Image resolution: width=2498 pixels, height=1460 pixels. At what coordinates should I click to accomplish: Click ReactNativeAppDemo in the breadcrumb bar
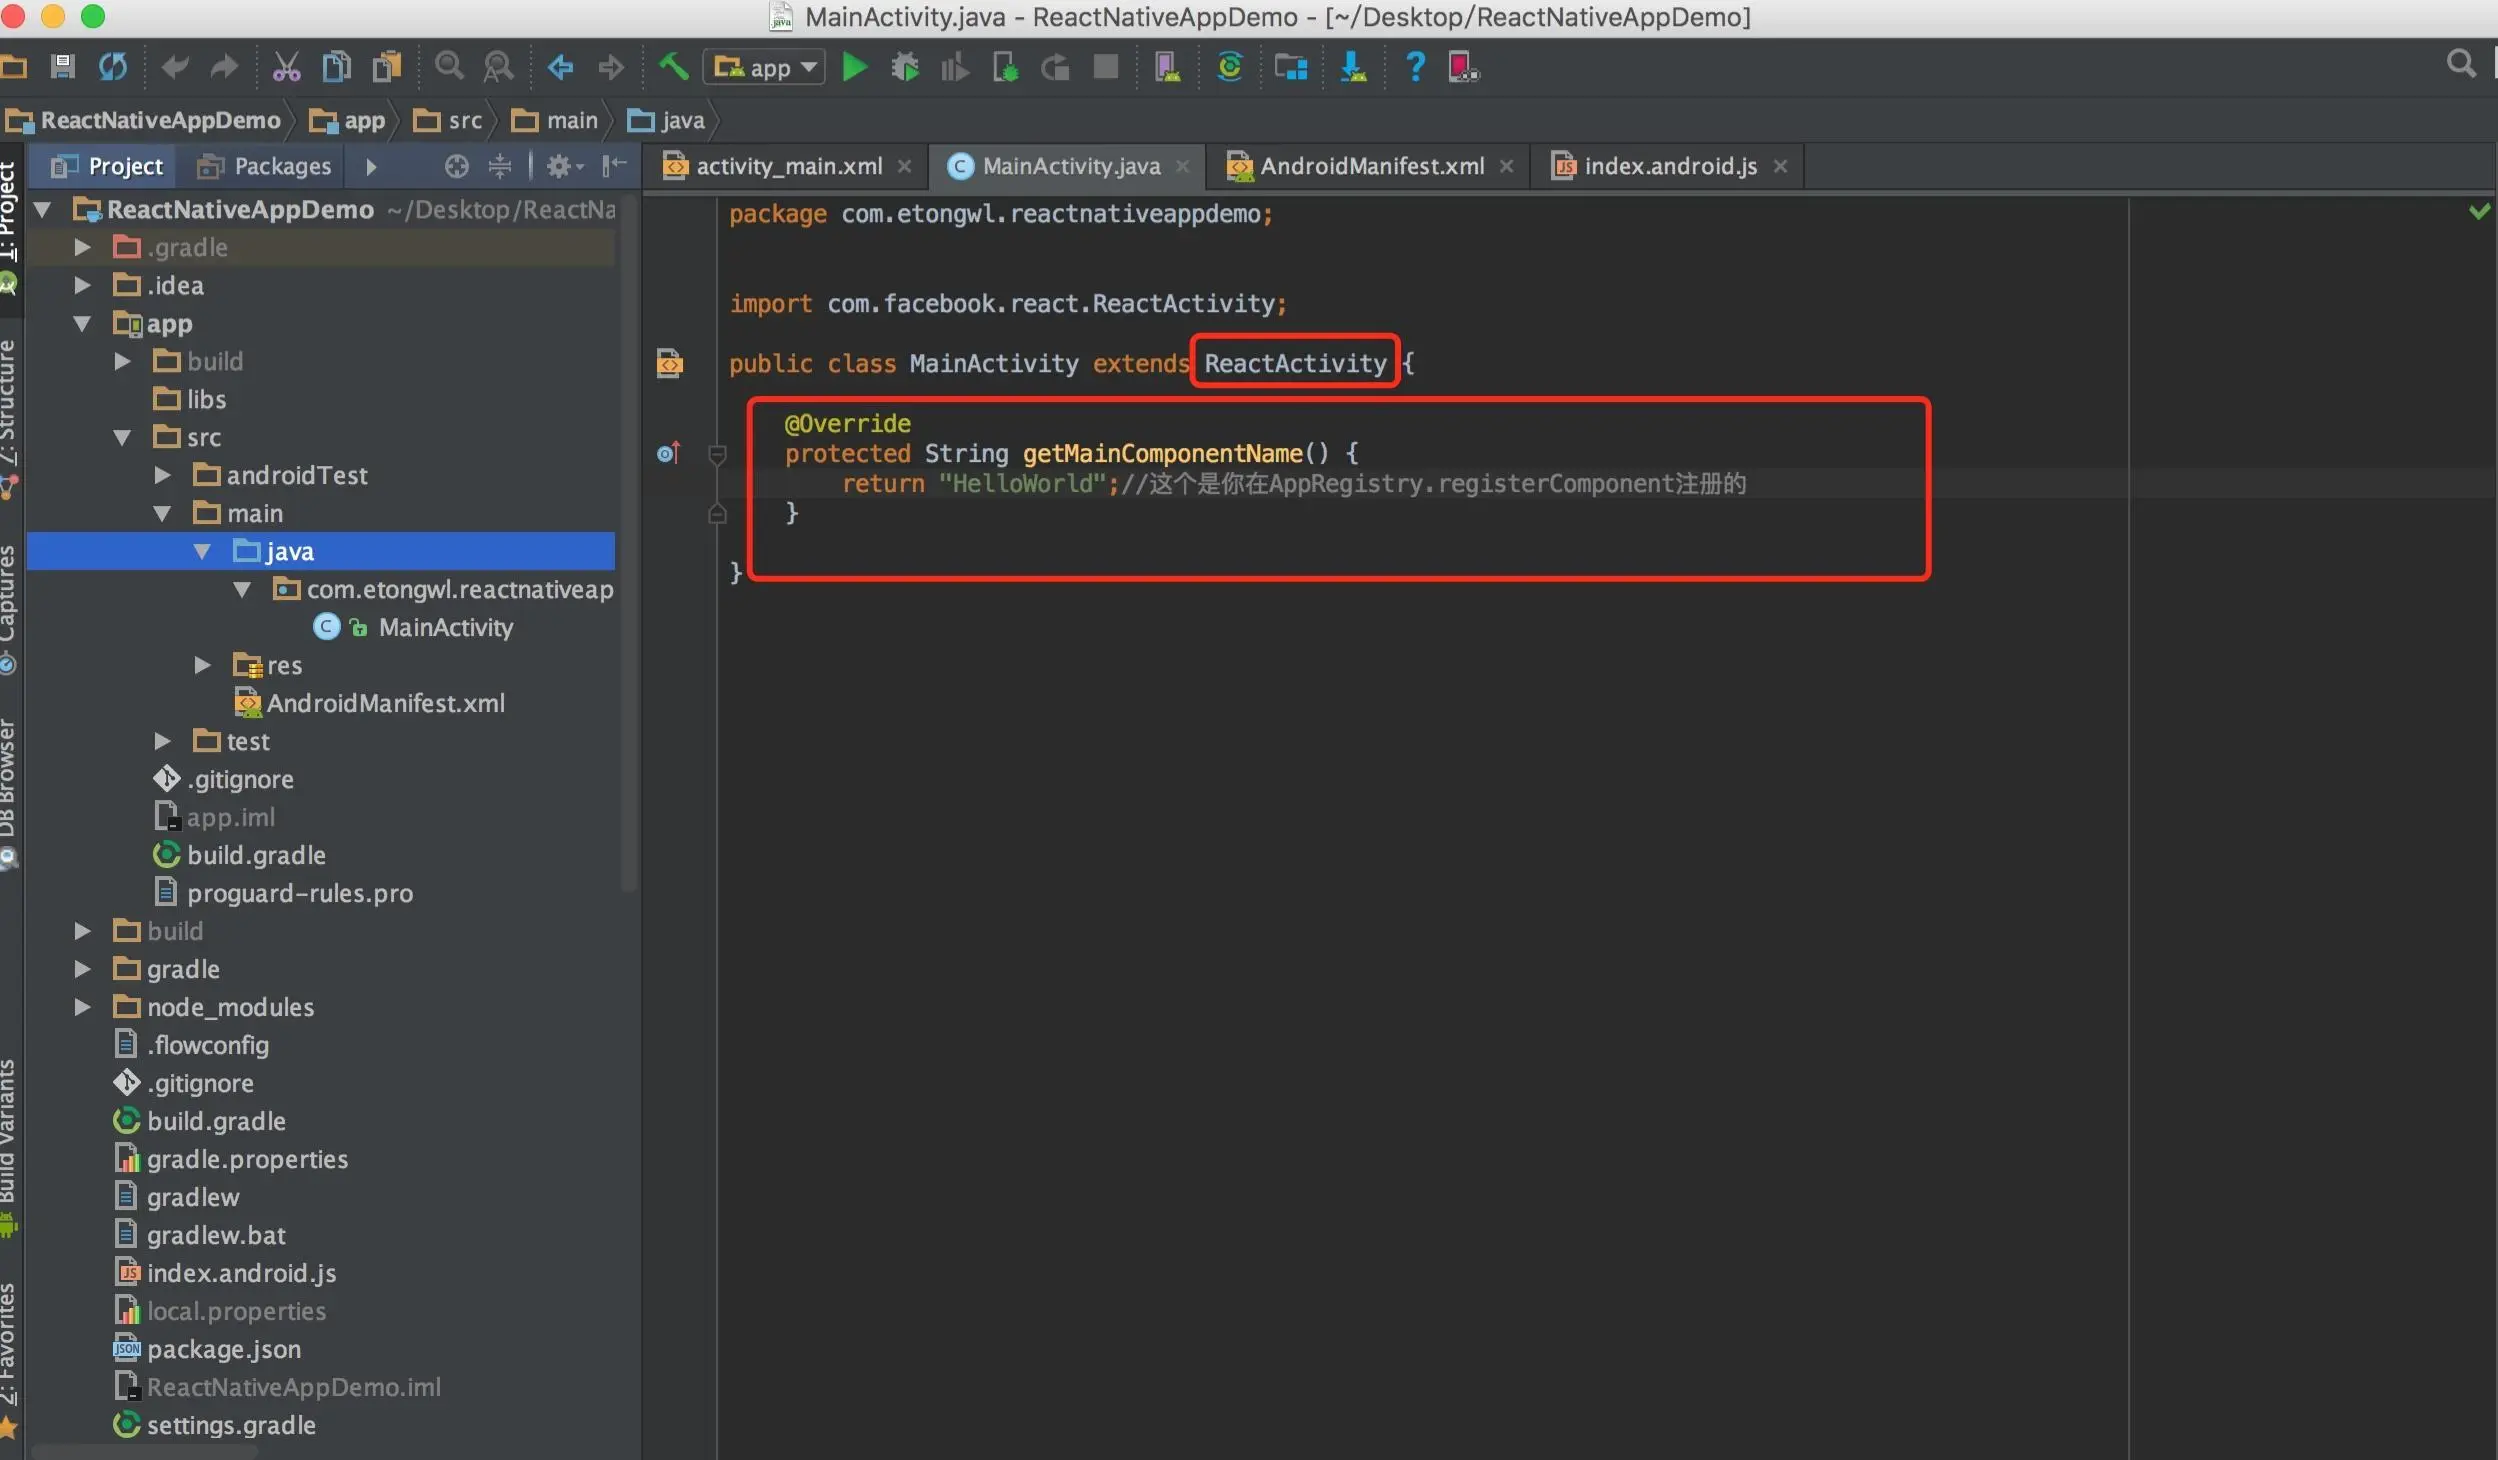[144, 121]
